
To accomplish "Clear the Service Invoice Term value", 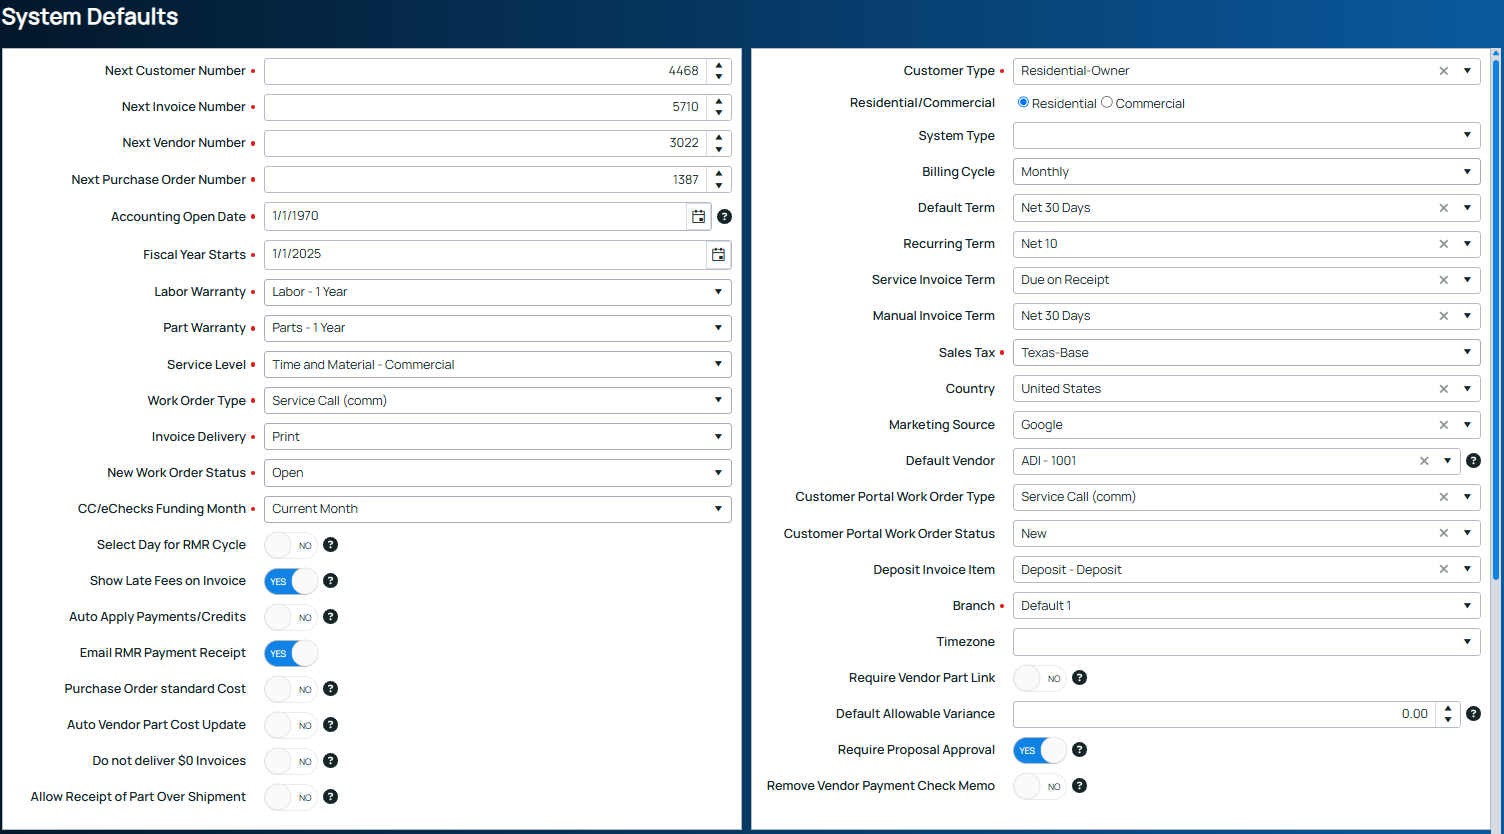I will [1443, 280].
